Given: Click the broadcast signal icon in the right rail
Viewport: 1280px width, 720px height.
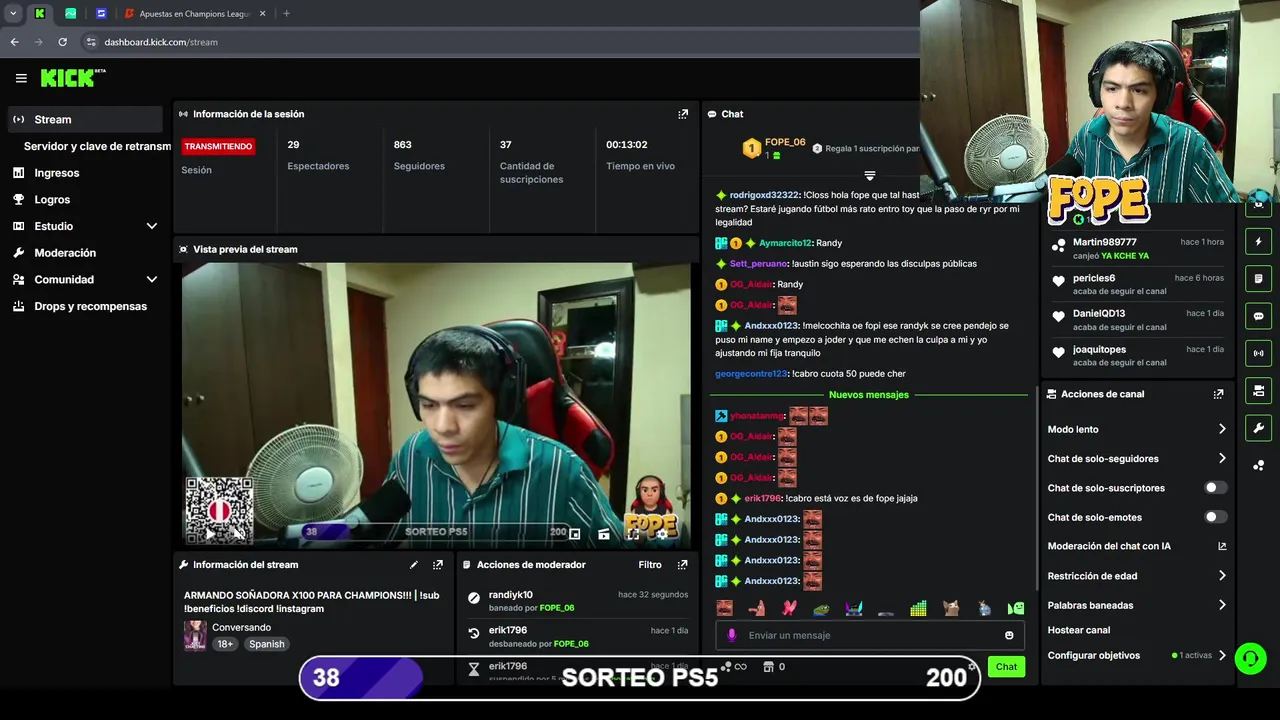Looking at the screenshot, I should pyautogui.click(x=1258, y=353).
